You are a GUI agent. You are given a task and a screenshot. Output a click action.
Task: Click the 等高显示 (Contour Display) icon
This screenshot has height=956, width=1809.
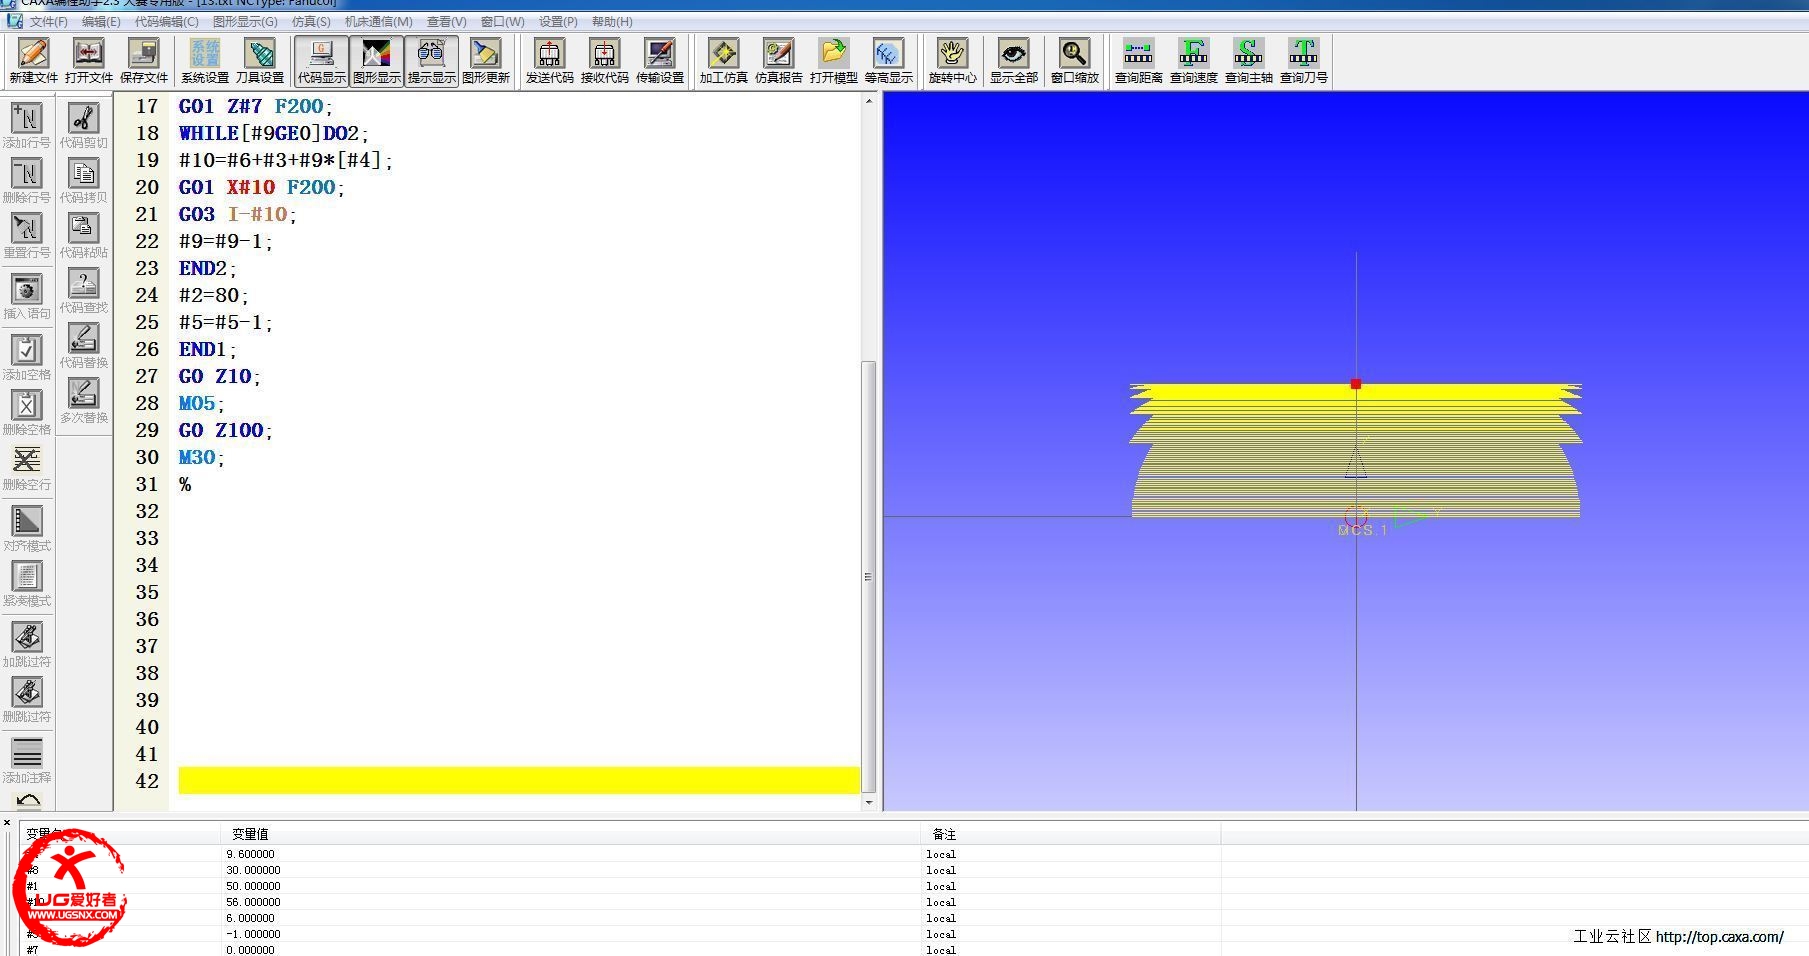[x=888, y=61]
